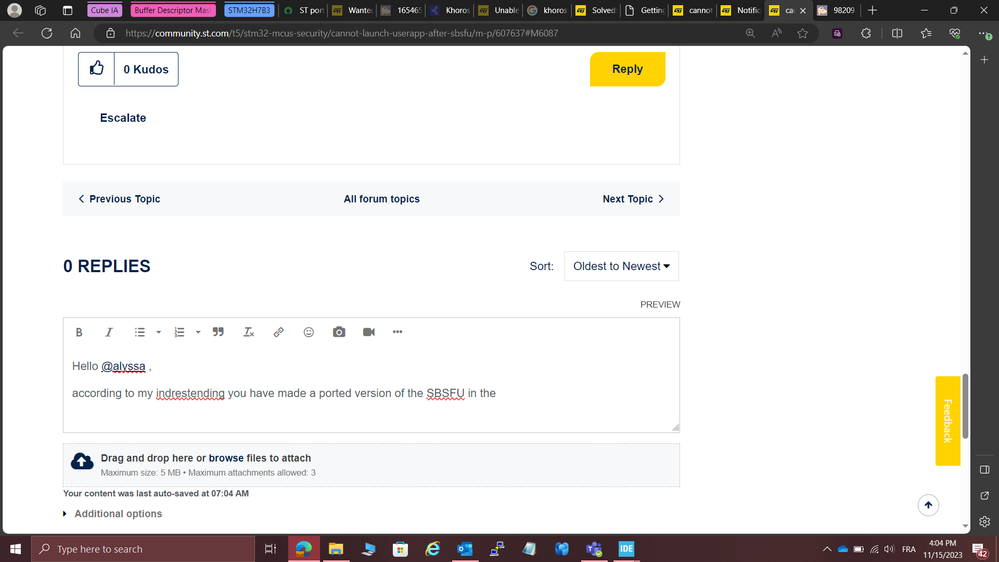View 0 Kudos count
Screen dimensions: 999x562
pos(146,69)
